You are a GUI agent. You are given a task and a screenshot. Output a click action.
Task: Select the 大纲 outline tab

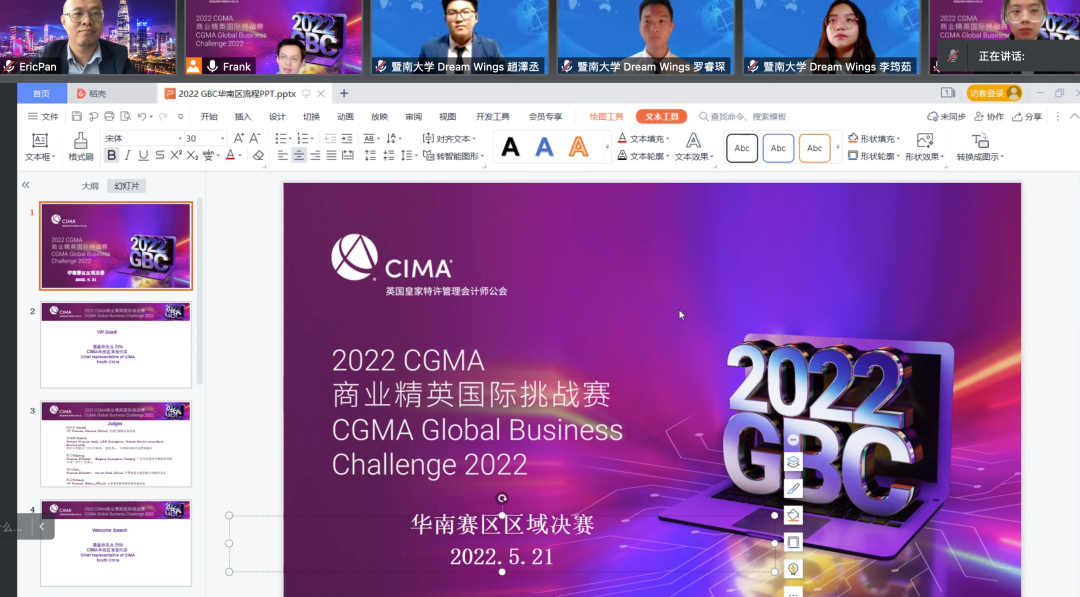pyautogui.click(x=90, y=186)
